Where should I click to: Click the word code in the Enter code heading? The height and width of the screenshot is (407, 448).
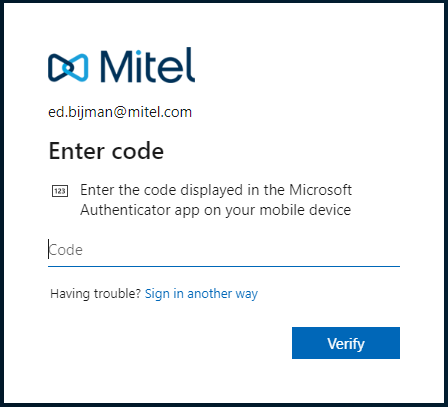click(138, 151)
